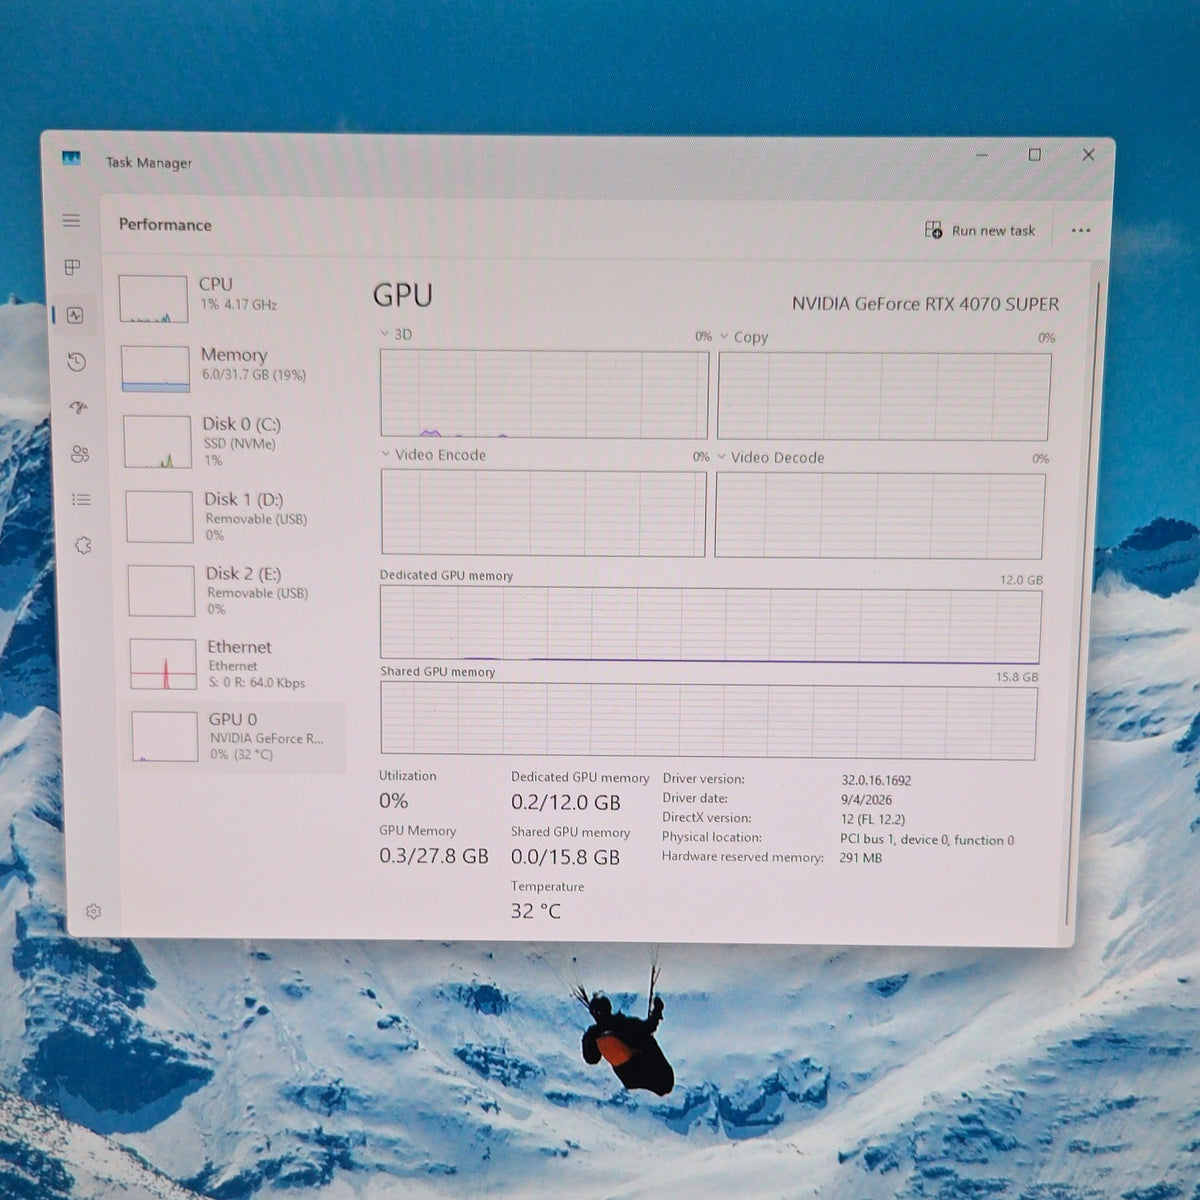Select CPU in the performance list
1200x1200 pixels.
pyautogui.click(x=232, y=297)
